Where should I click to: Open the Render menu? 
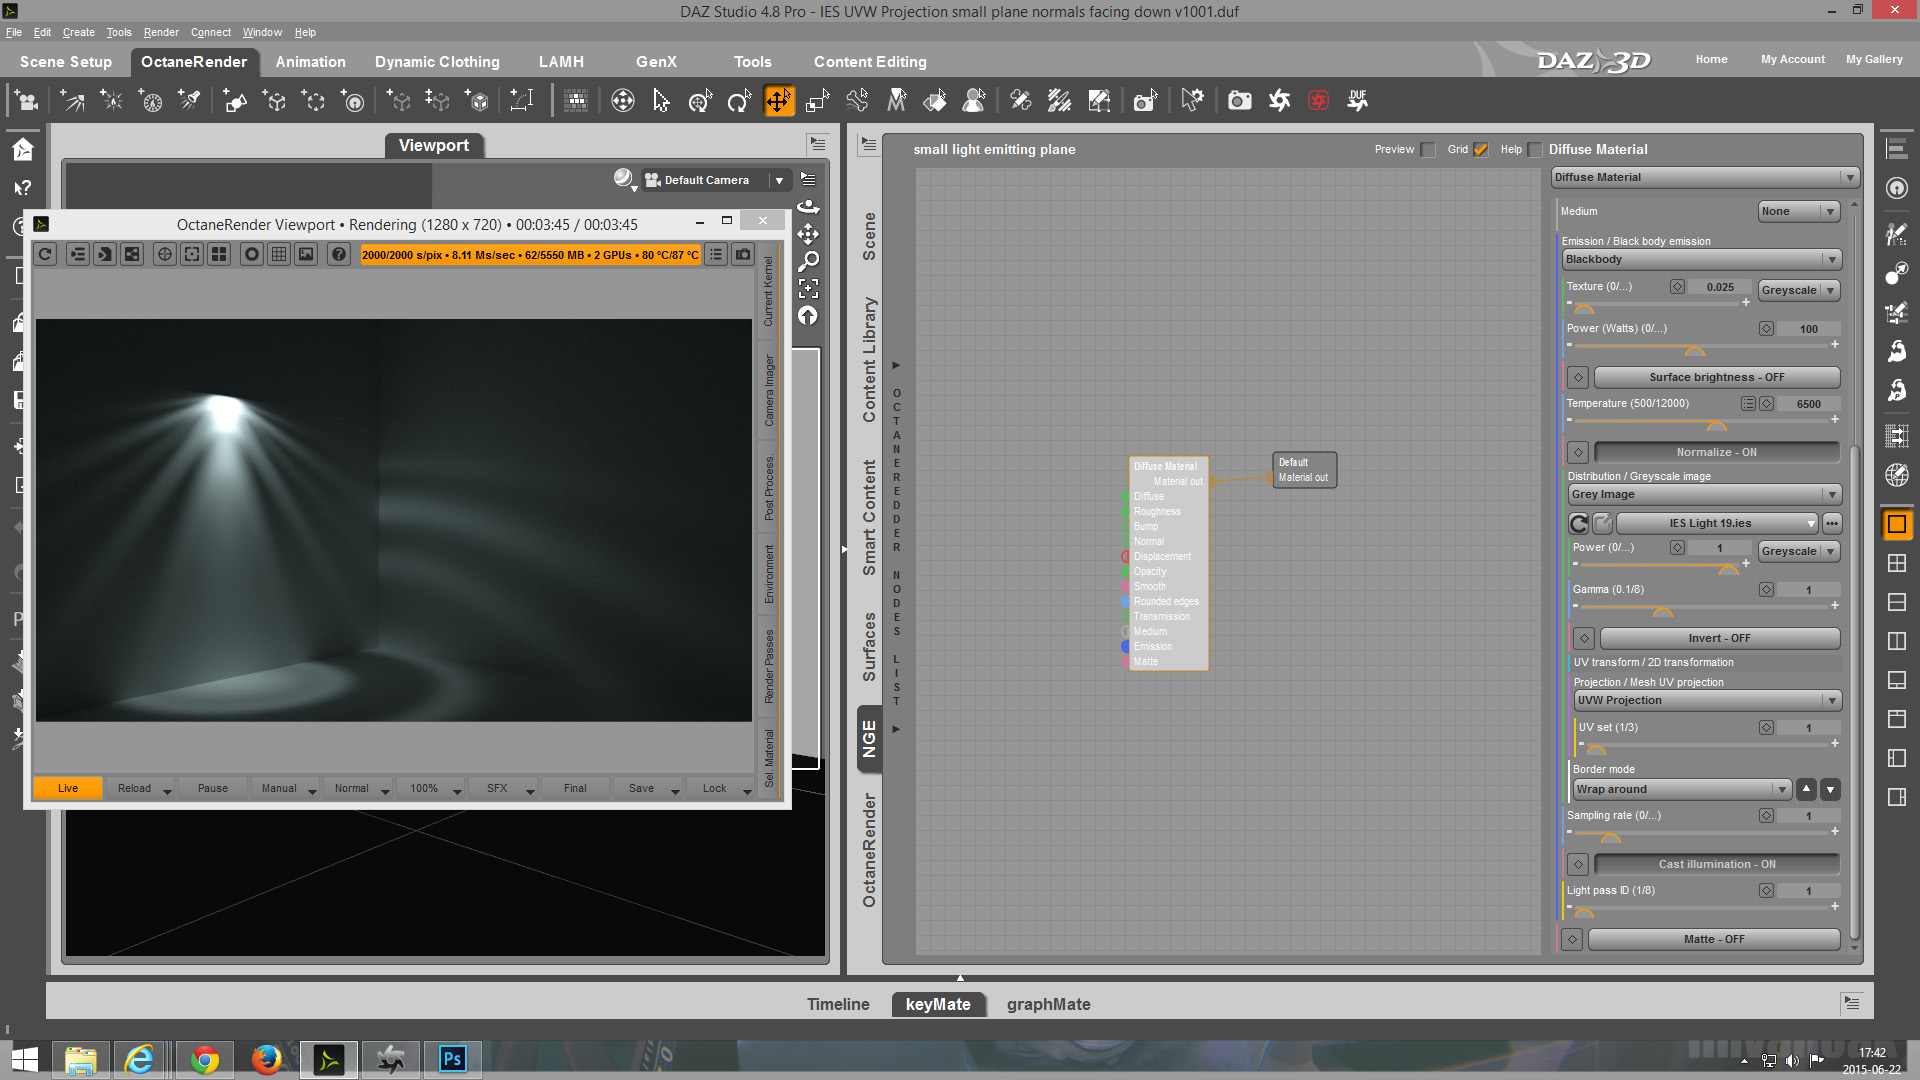tap(160, 32)
